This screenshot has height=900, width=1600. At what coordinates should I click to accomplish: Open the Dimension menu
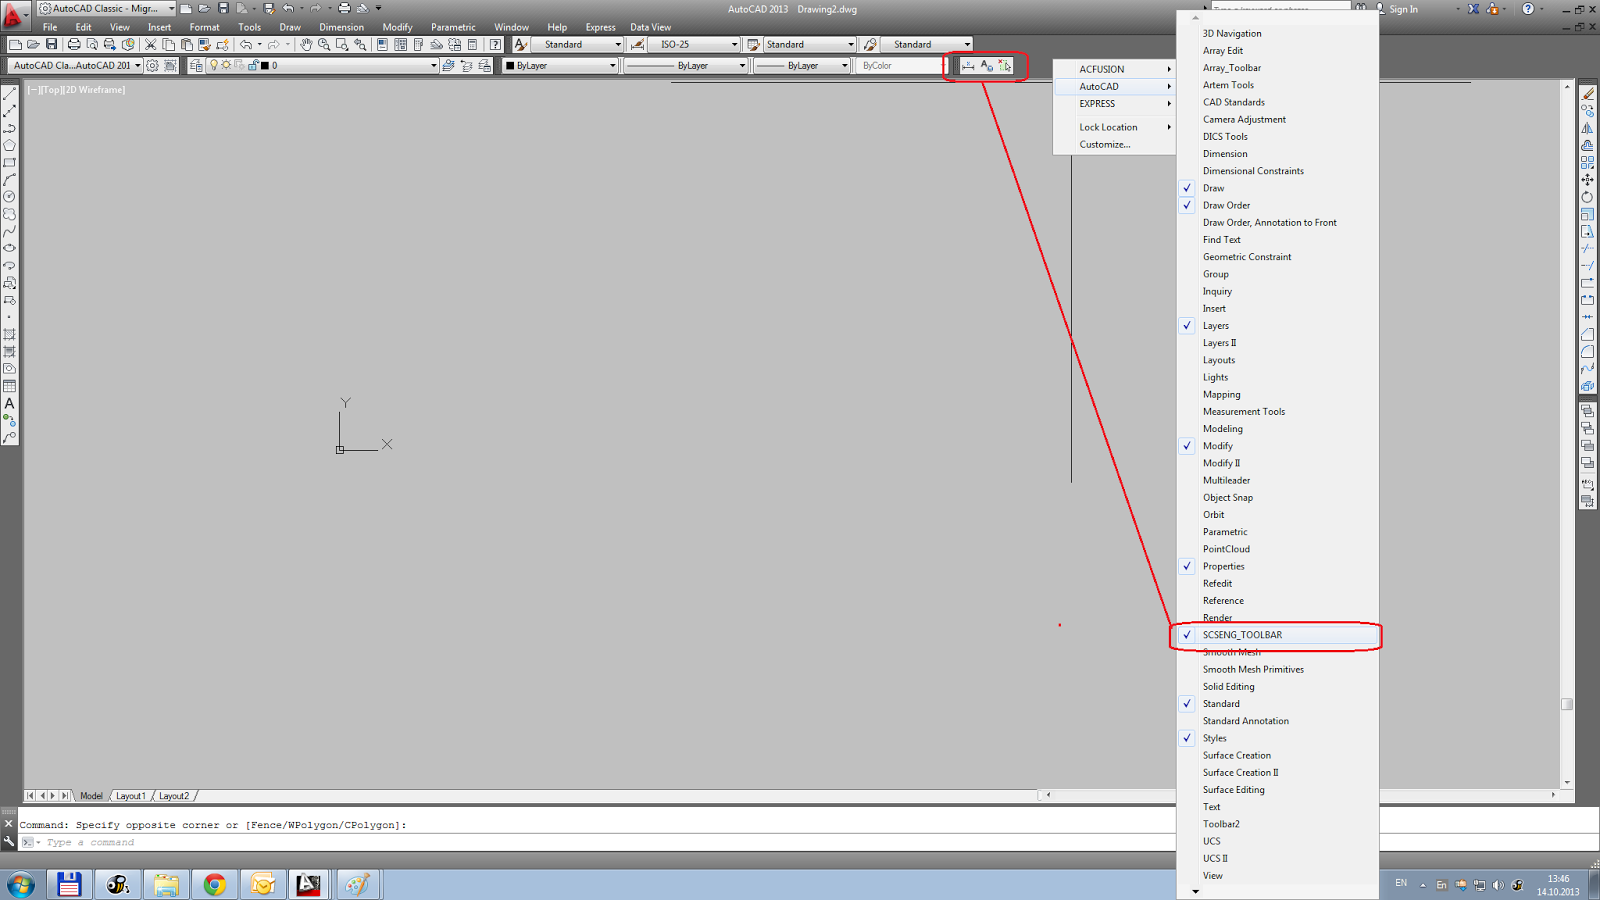pos(341,28)
